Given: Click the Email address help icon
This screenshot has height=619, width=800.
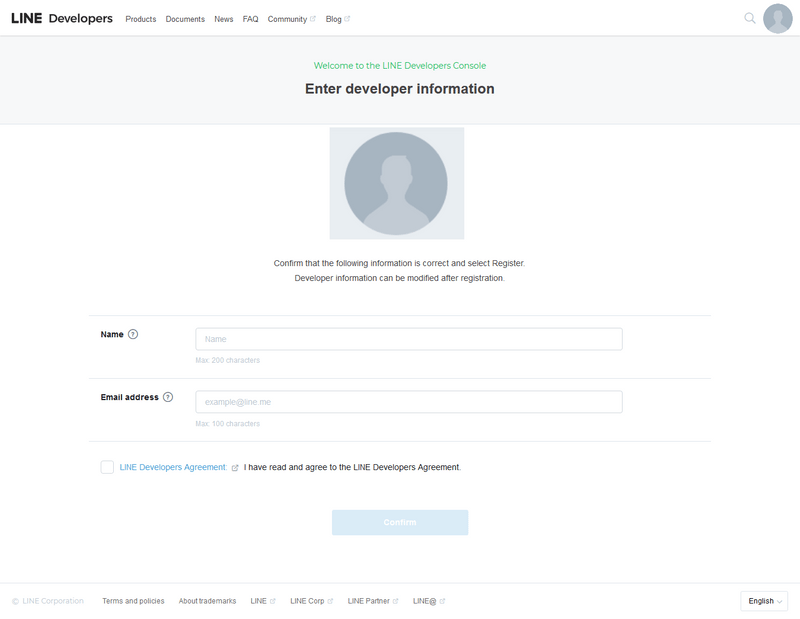Looking at the screenshot, I should pos(168,397).
